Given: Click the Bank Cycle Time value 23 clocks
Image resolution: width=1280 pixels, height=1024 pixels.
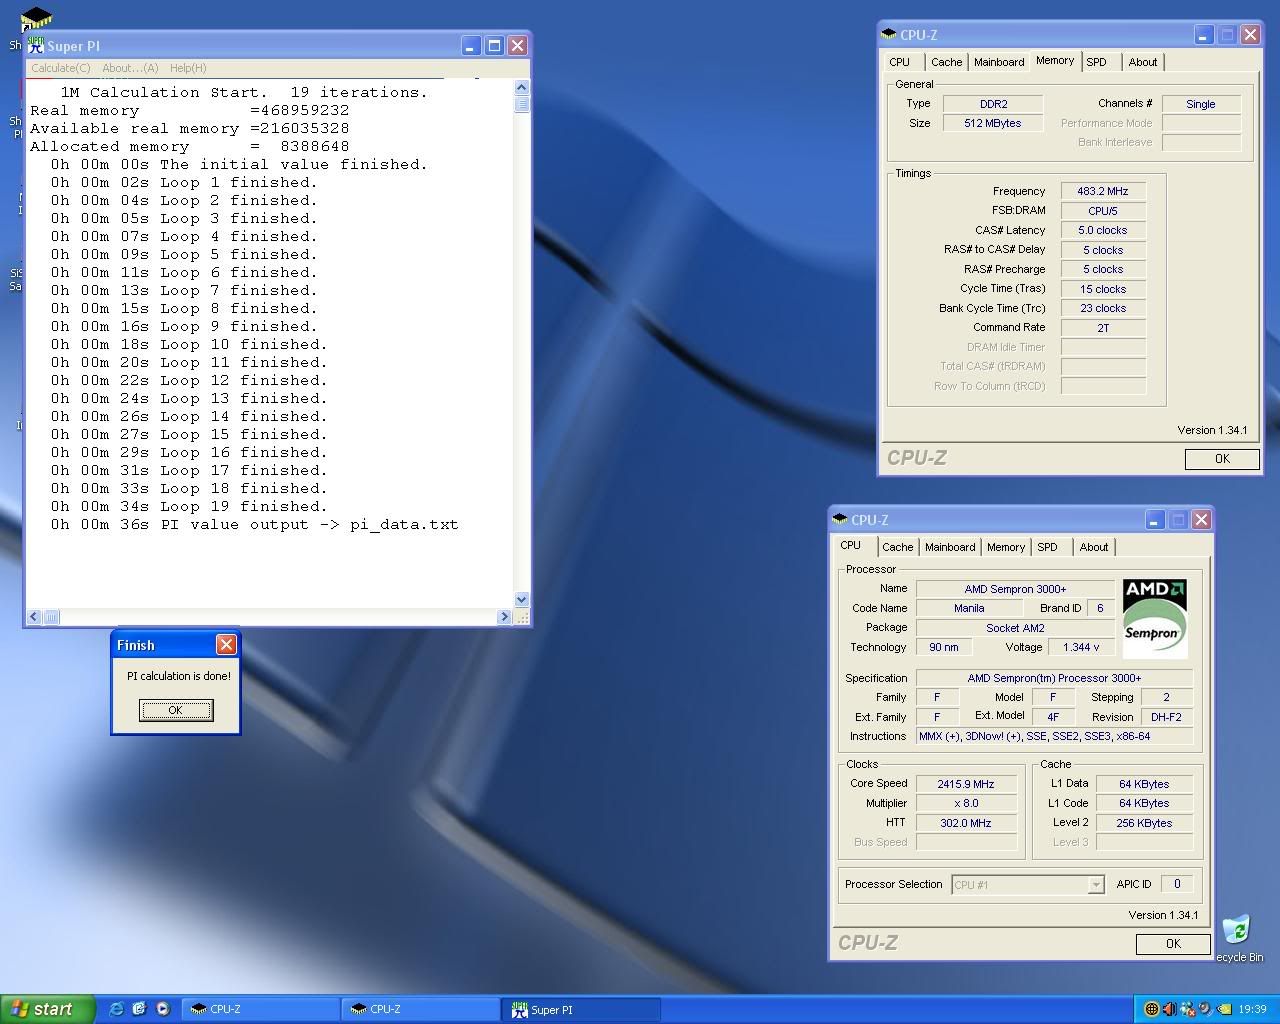Looking at the screenshot, I should click(1103, 308).
